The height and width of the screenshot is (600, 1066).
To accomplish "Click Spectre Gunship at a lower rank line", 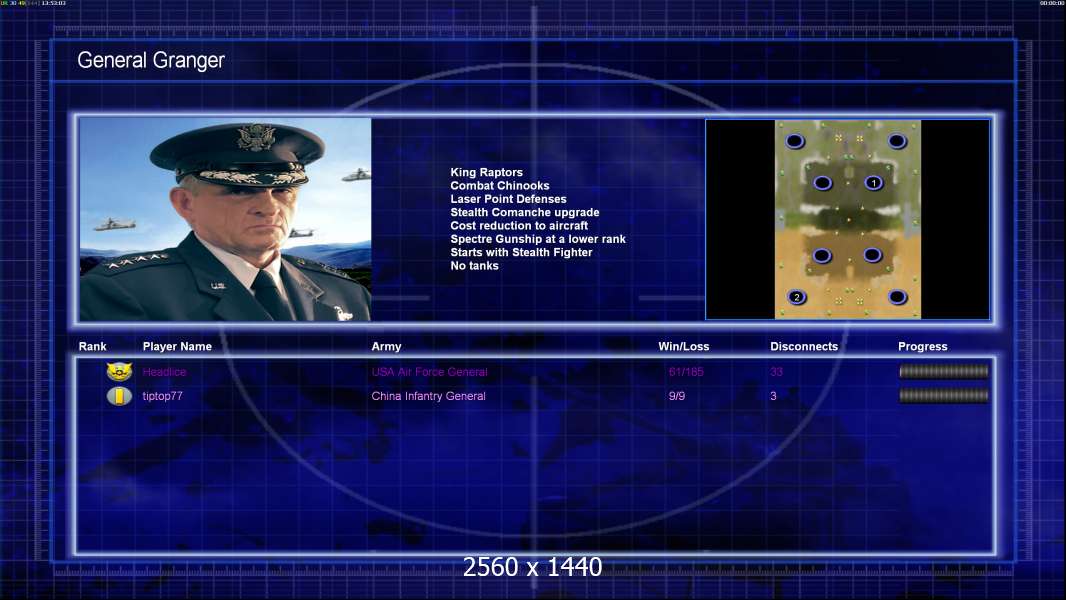I will pos(538,239).
